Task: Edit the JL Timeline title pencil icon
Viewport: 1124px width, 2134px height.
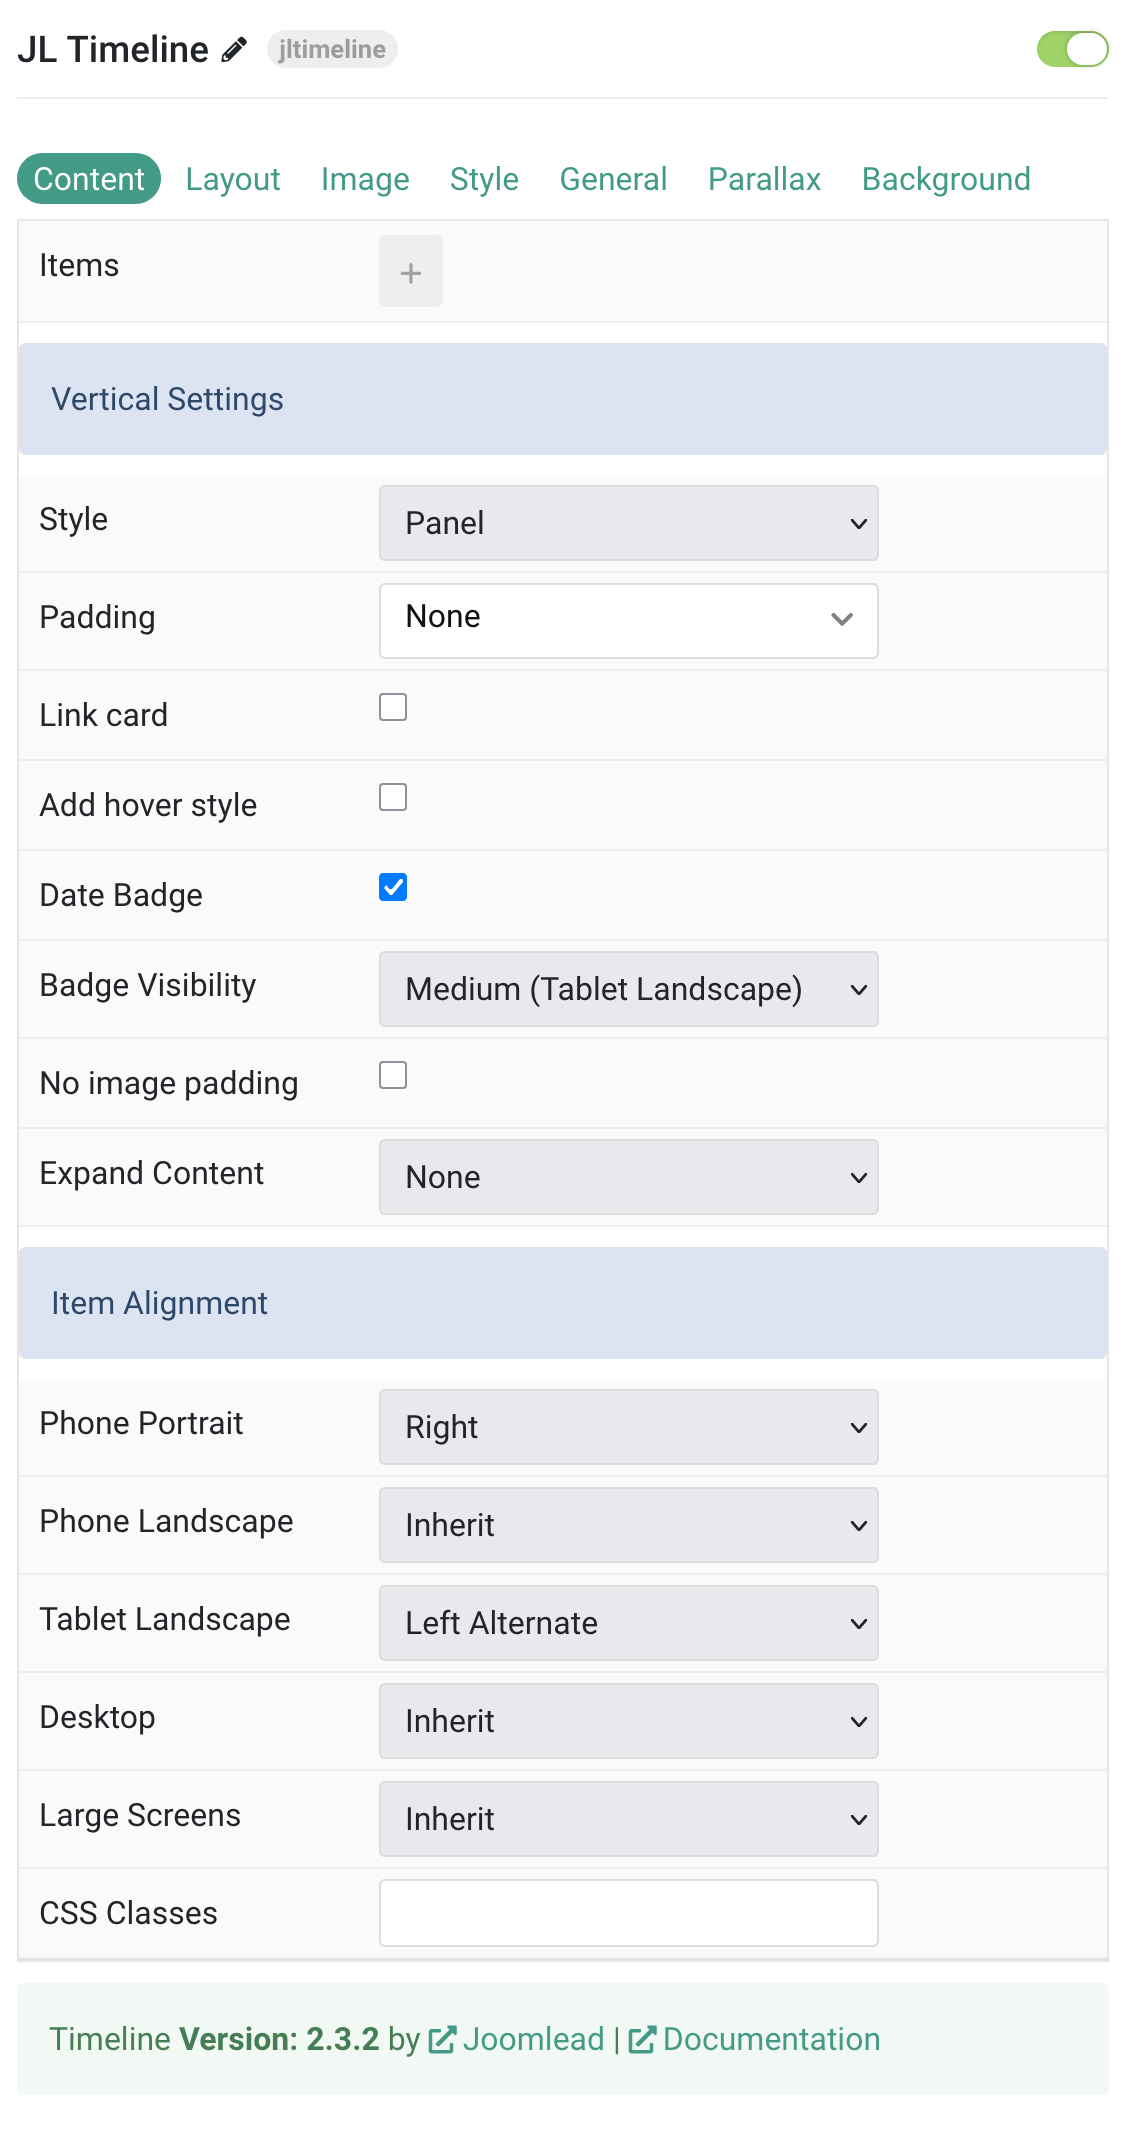Action: [x=234, y=49]
